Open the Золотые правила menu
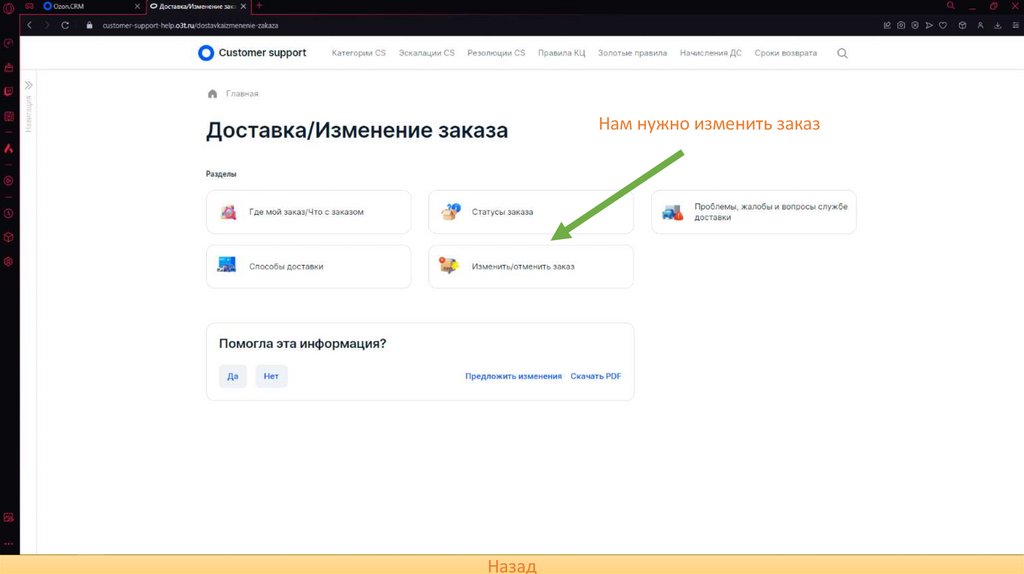Viewport: 1024px width, 574px height. 632,53
